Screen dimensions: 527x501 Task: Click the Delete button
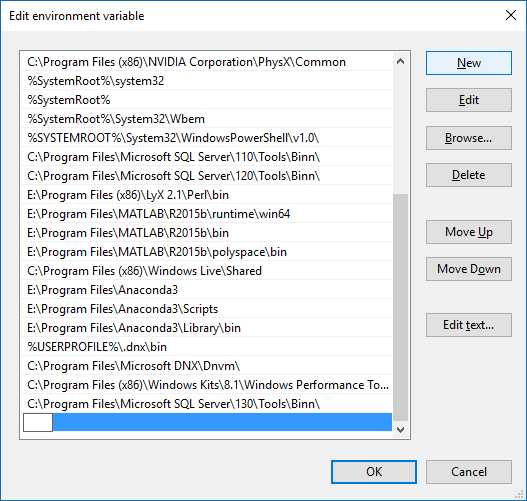(x=469, y=175)
